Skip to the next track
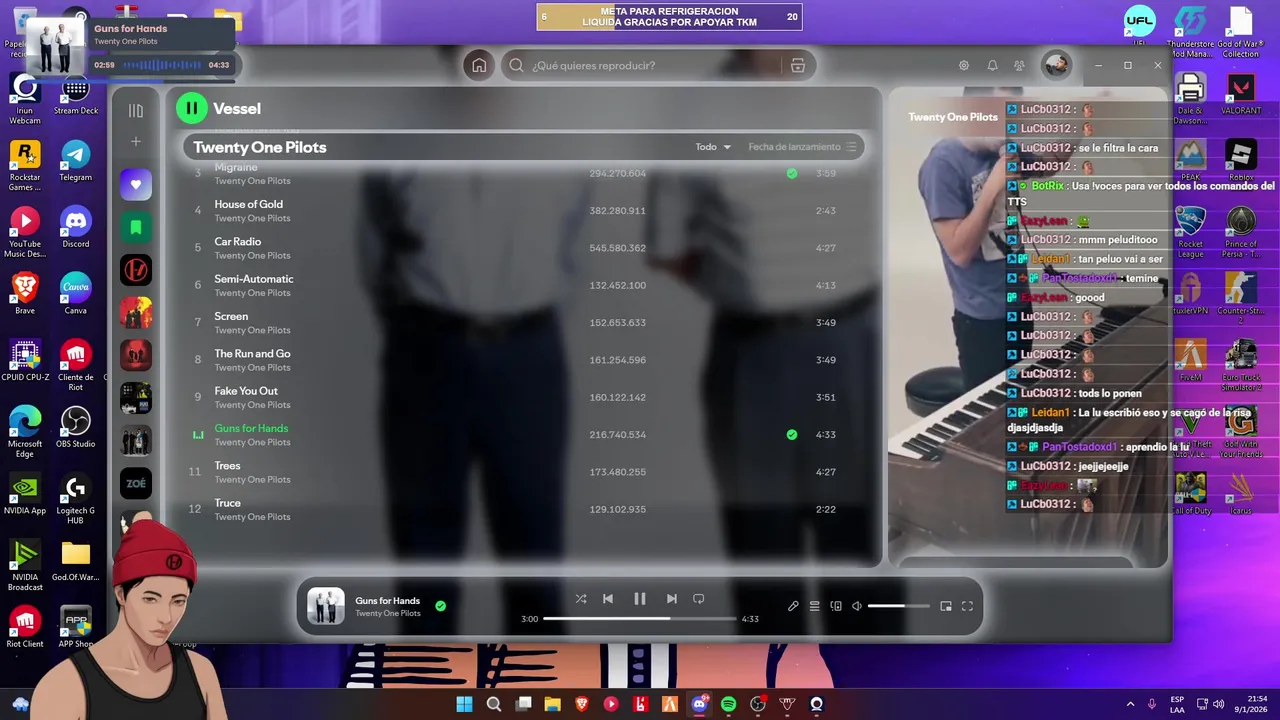Screen dimensions: 1280x720 (x=672, y=599)
